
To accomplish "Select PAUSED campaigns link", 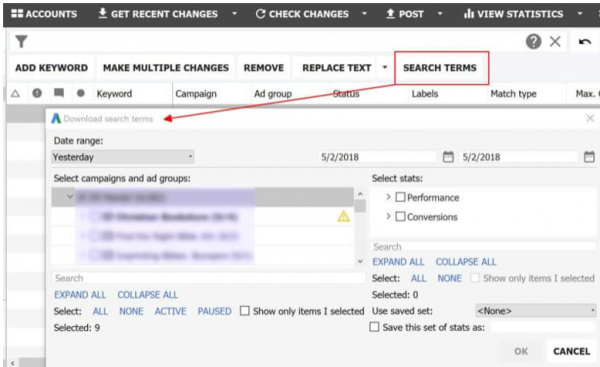I will (x=214, y=311).
